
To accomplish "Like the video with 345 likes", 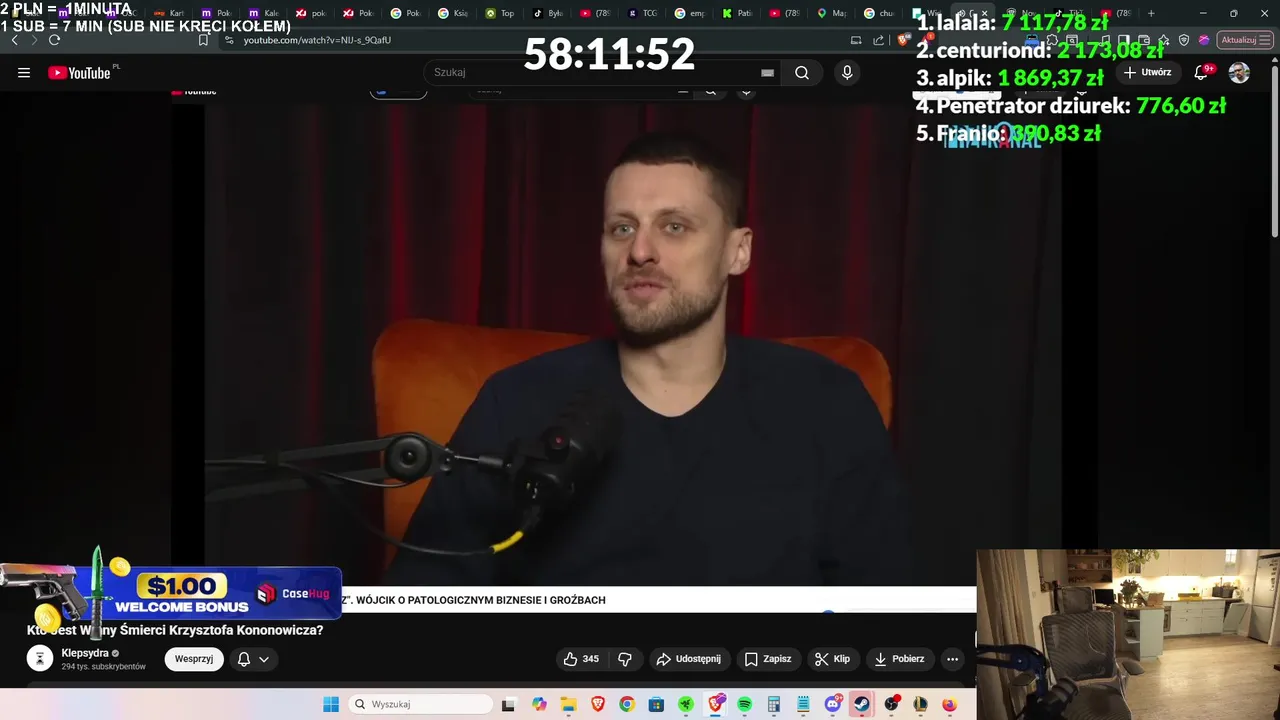I will click(581, 659).
